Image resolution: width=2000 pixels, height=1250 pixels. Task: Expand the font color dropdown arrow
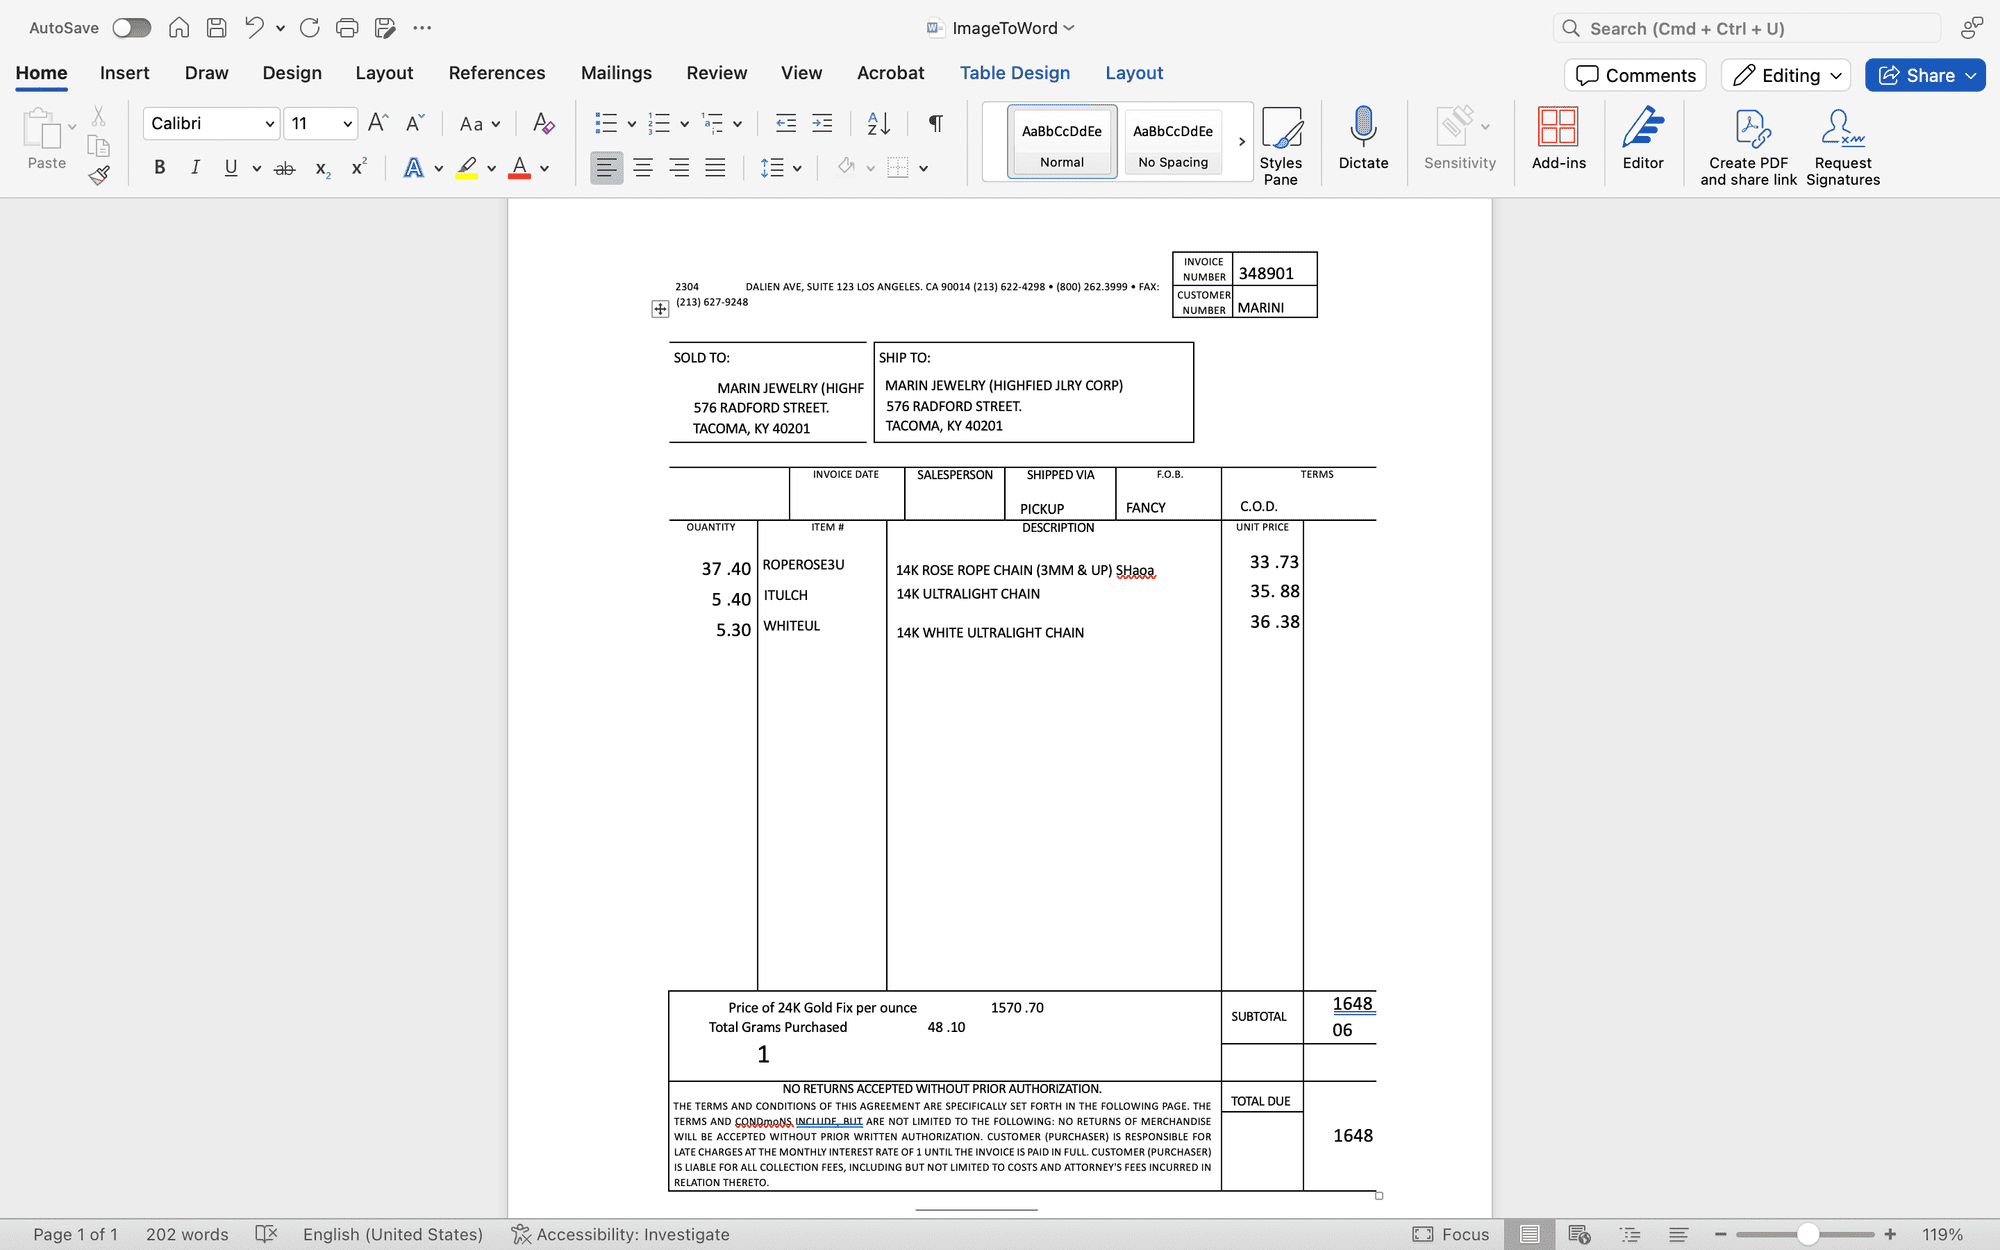[x=543, y=167]
